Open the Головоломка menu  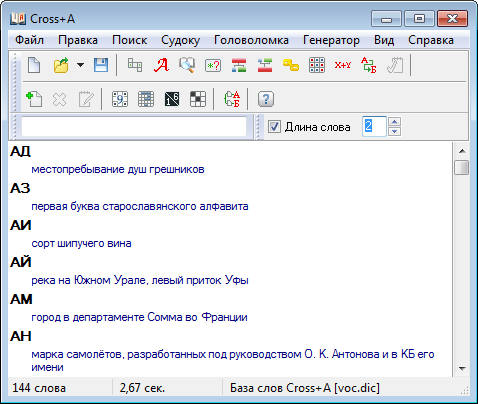point(251,40)
